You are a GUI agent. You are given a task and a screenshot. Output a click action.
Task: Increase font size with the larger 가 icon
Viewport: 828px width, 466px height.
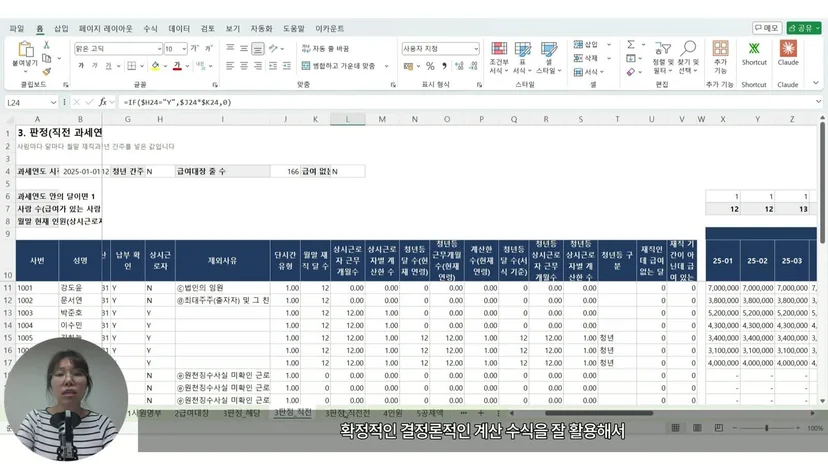(x=194, y=49)
